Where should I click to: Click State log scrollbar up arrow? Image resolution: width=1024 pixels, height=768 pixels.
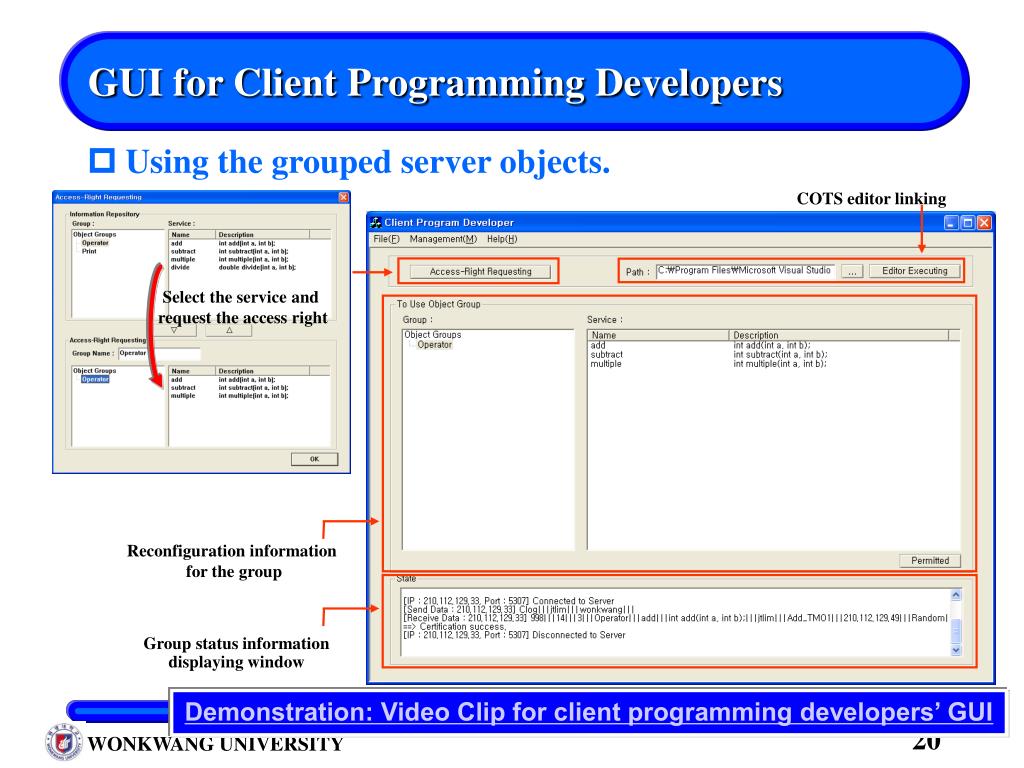coord(955,595)
